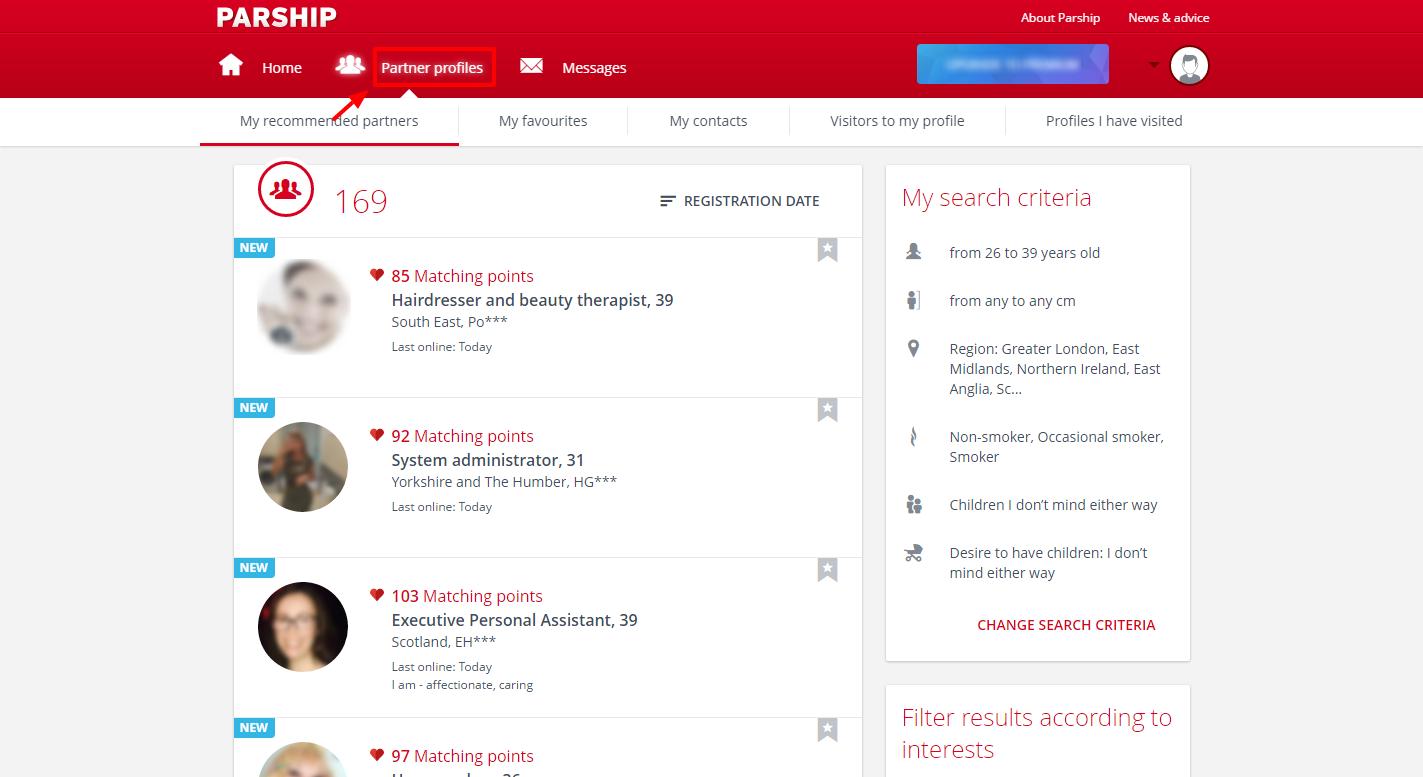Click the 169 partners count
The image size is (1423, 777).
coord(361,201)
